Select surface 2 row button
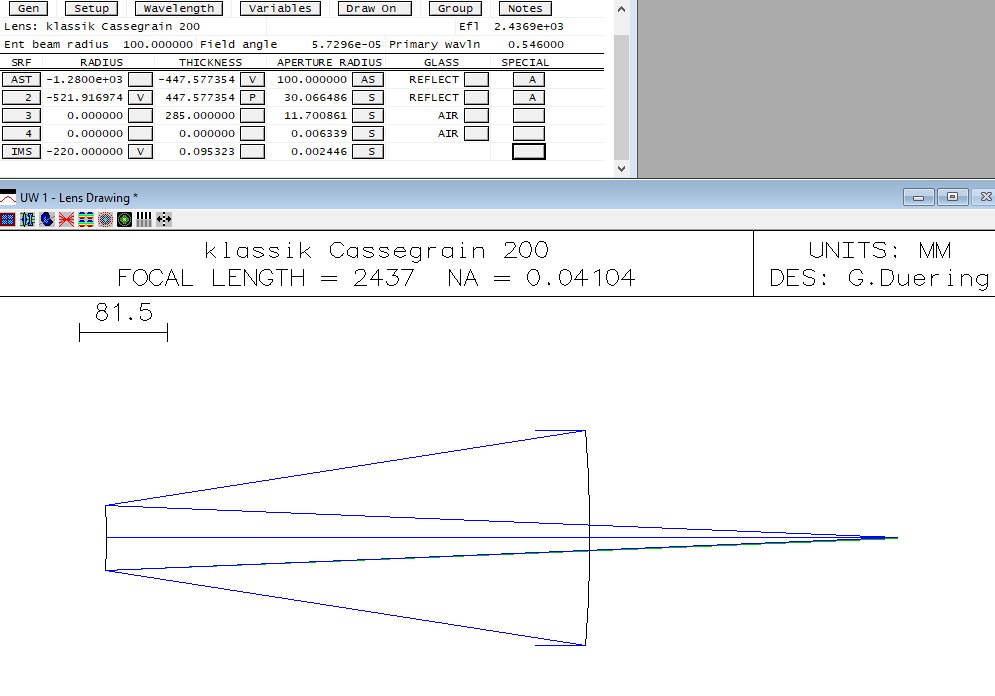 [x=22, y=97]
